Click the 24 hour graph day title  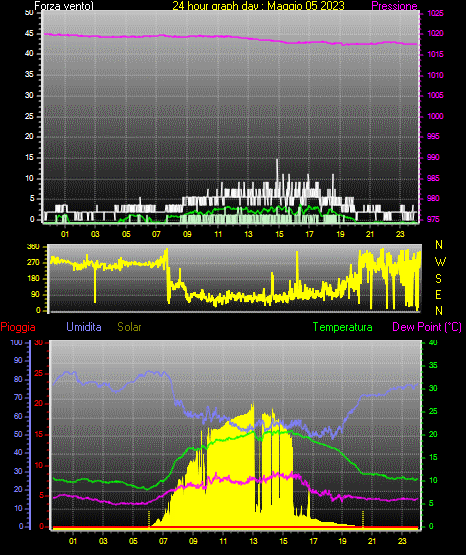258,6
